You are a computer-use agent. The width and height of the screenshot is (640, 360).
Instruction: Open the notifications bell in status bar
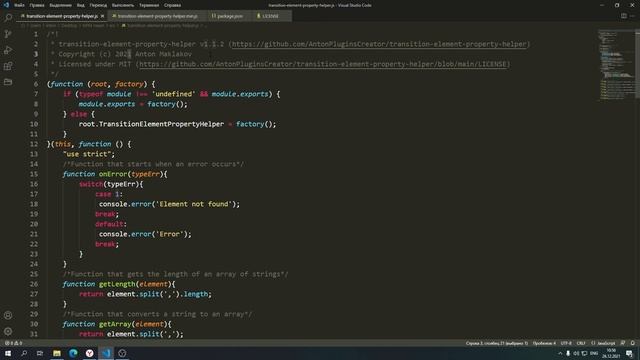pos(633,343)
